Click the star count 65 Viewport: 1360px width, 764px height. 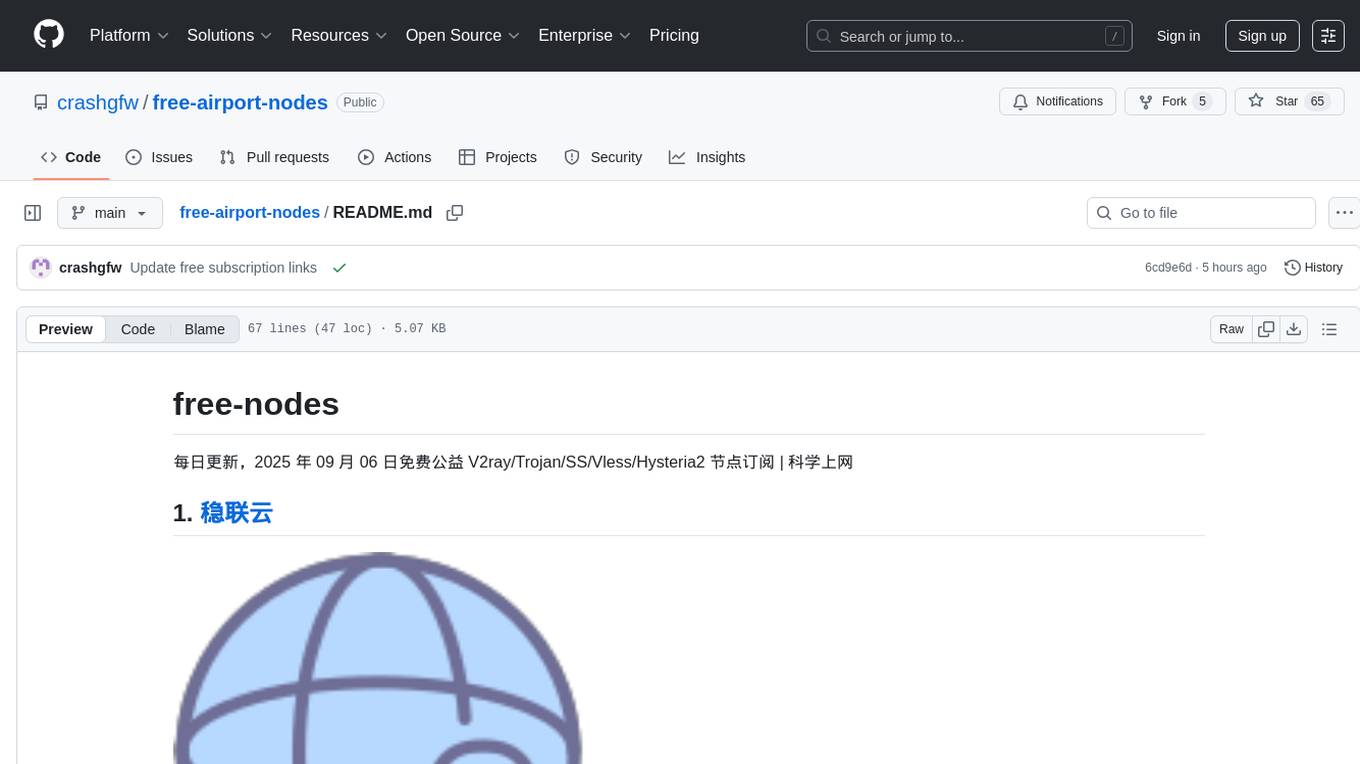pyautogui.click(x=1318, y=102)
